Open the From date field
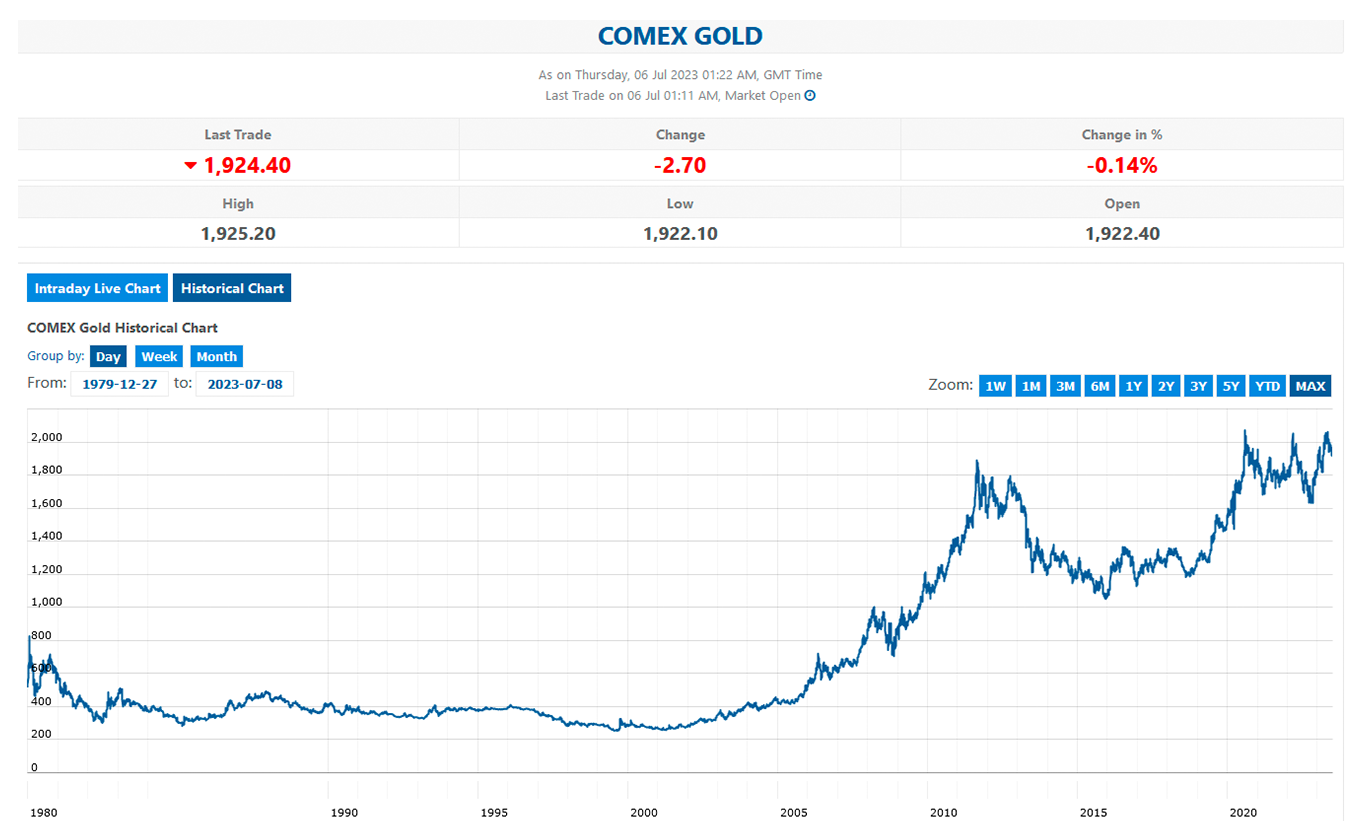1366x840 pixels. click(x=120, y=384)
